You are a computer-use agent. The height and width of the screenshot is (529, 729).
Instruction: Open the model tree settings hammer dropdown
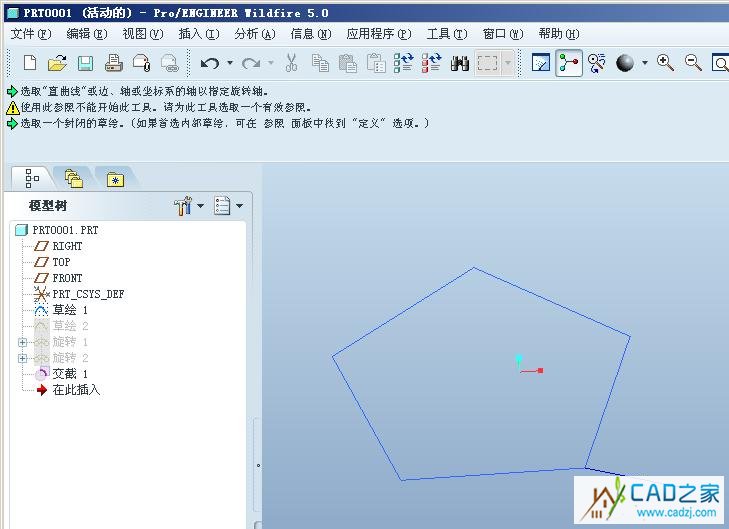pyautogui.click(x=187, y=206)
